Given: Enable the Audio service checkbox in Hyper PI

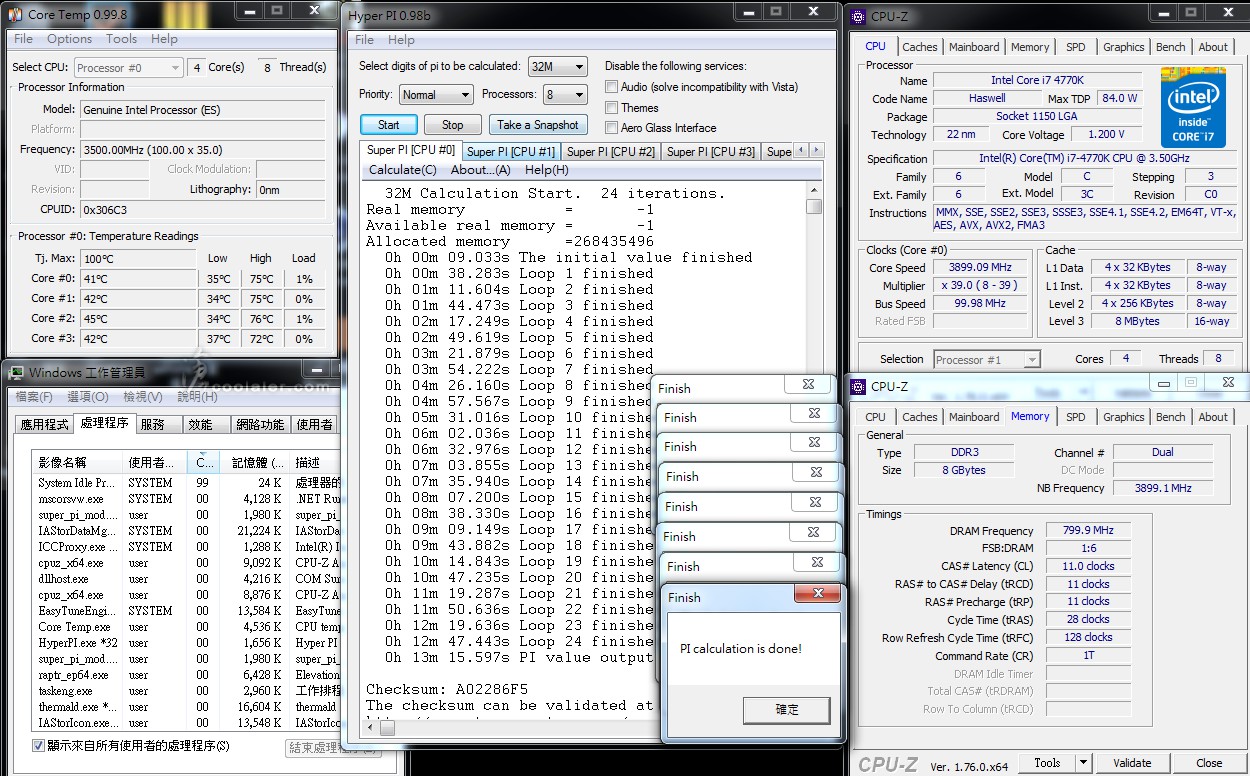Looking at the screenshot, I should pyautogui.click(x=611, y=87).
